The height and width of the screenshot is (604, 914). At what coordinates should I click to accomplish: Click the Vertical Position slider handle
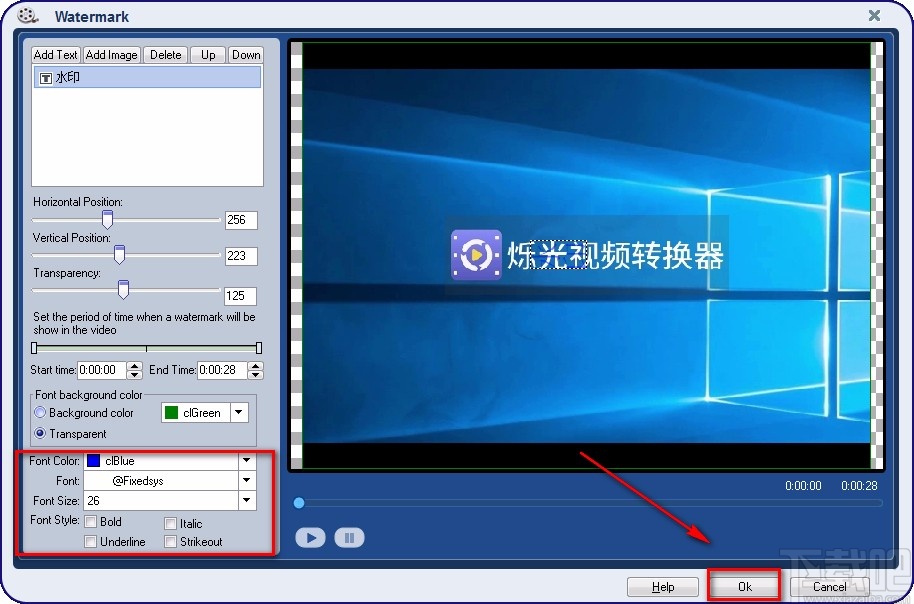119,255
